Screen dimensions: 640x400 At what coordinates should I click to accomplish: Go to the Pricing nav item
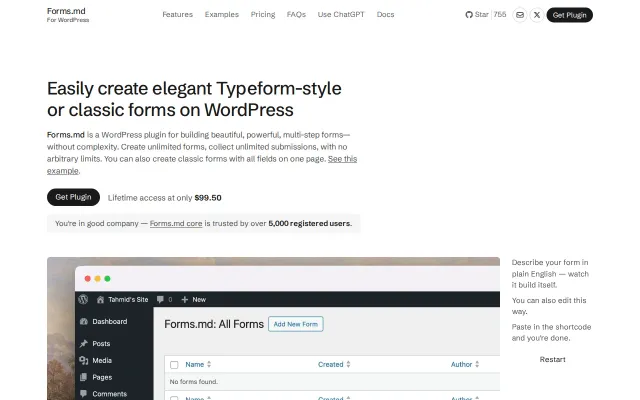263,15
